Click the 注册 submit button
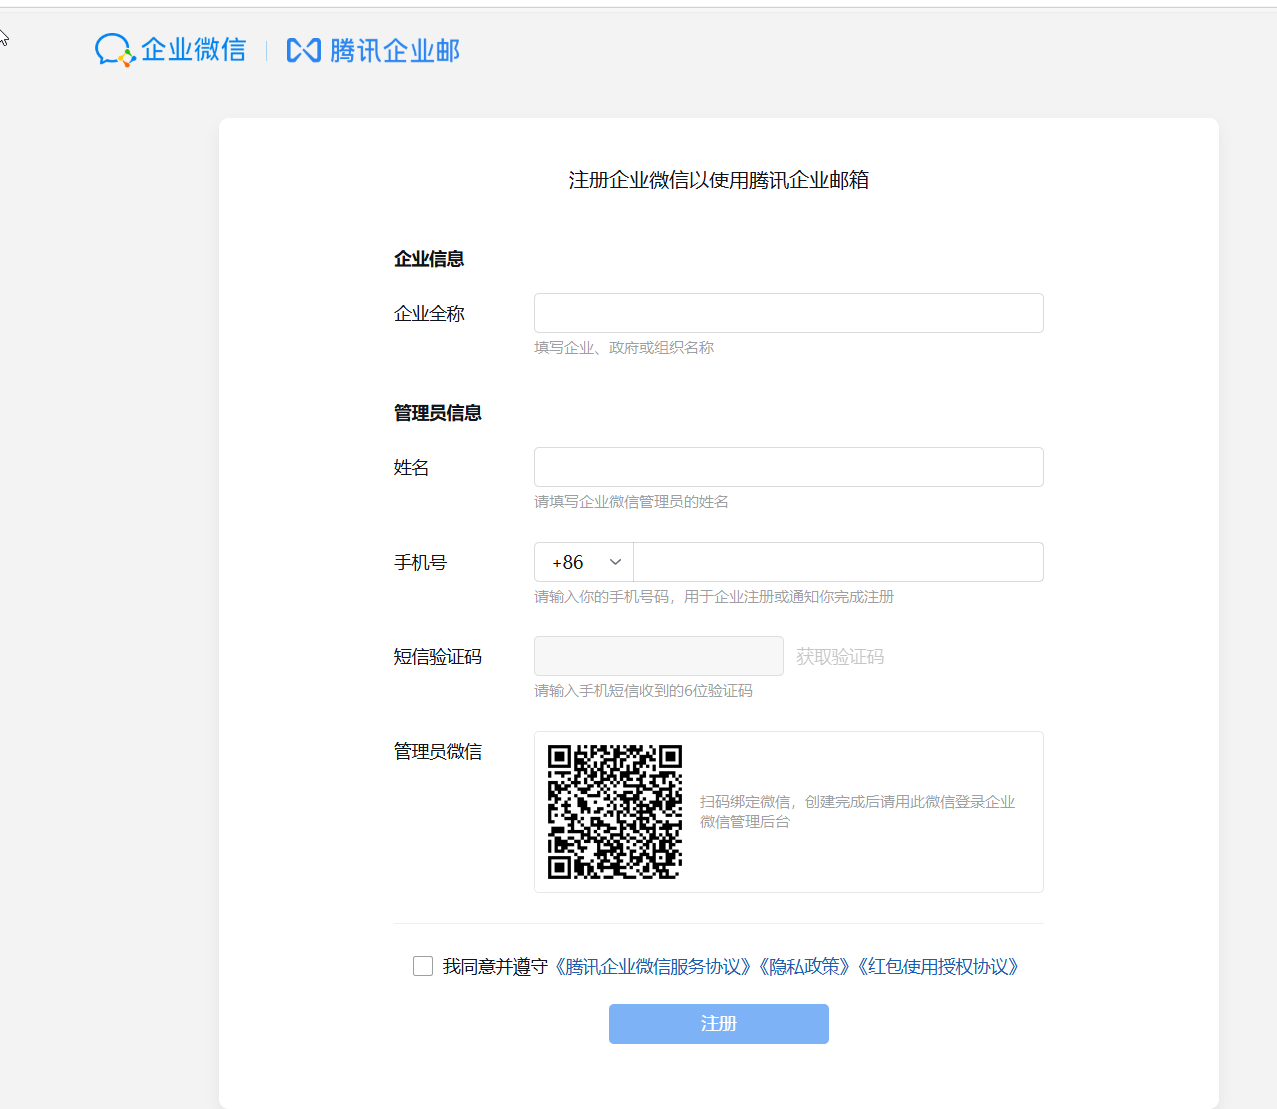Screen dimensions: 1277x1109 point(718,1024)
